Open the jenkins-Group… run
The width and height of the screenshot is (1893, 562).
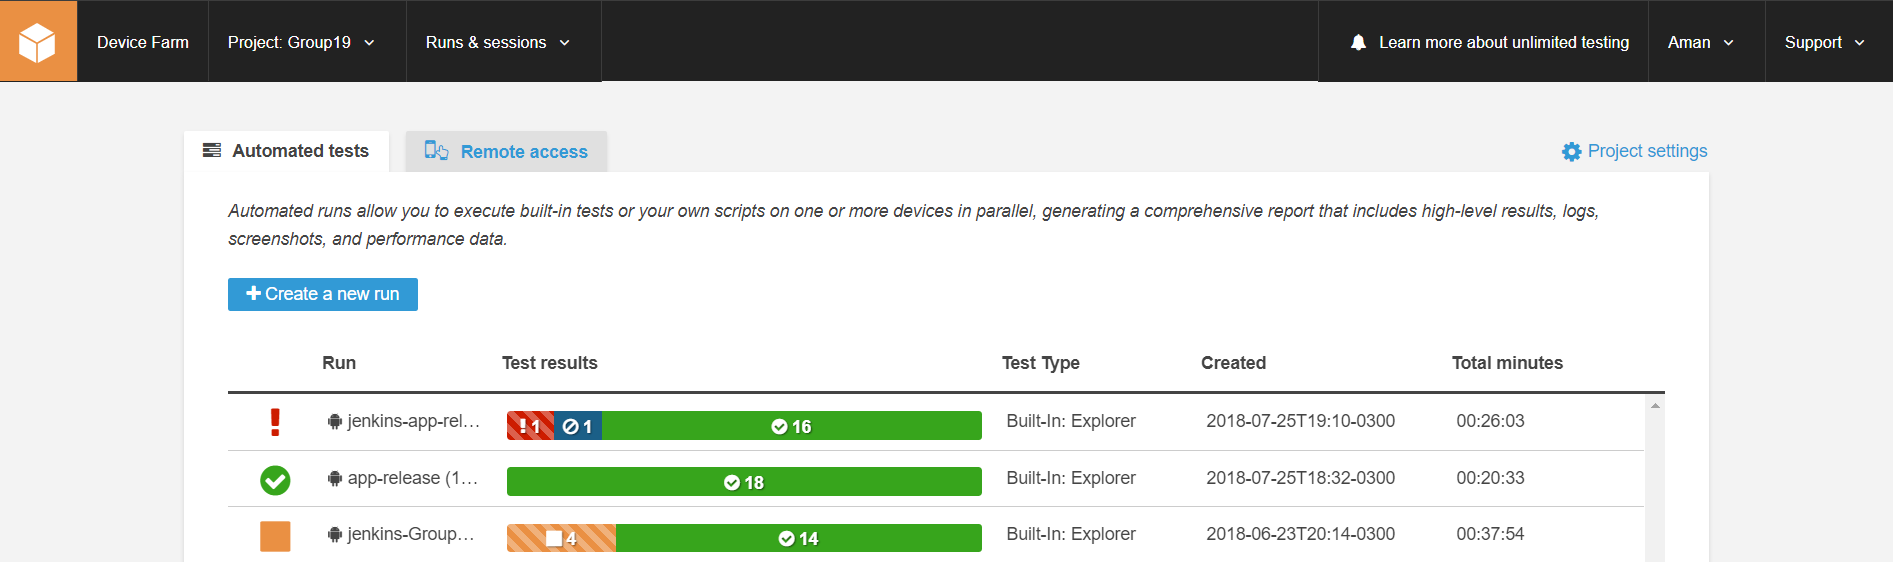coord(410,534)
